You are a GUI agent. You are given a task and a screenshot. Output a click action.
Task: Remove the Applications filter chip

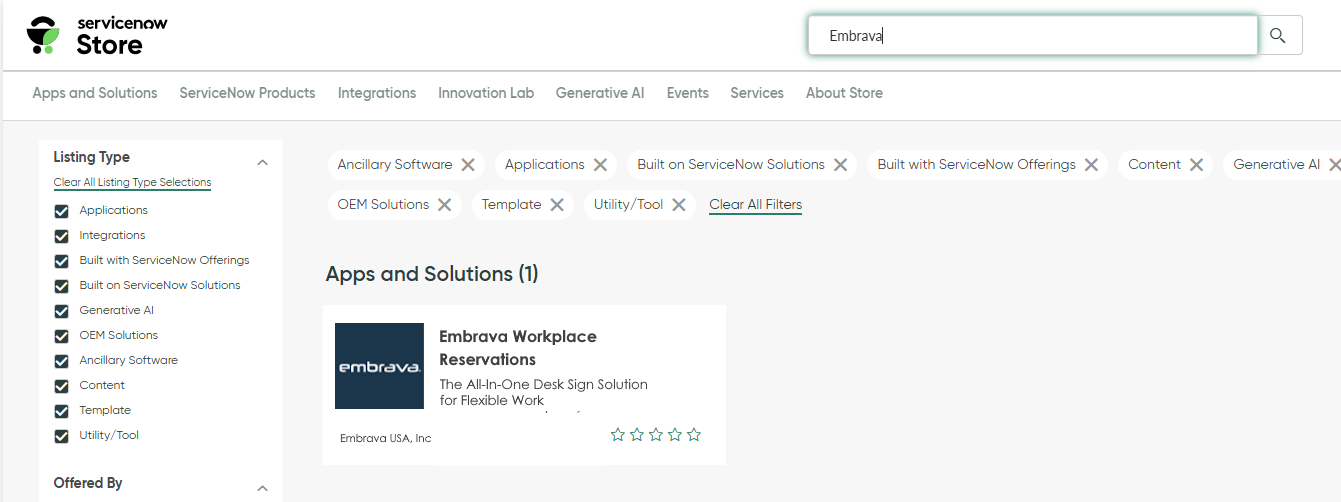[600, 165]
